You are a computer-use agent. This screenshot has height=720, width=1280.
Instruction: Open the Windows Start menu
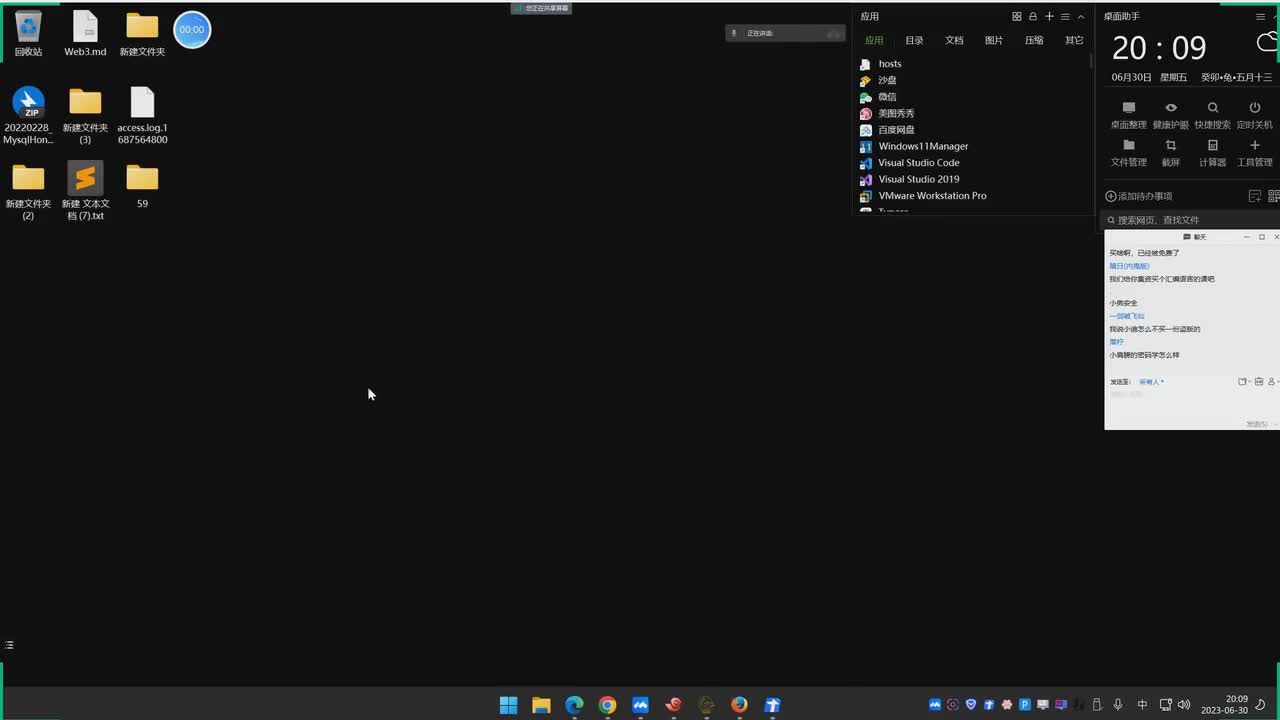(508, 705)
